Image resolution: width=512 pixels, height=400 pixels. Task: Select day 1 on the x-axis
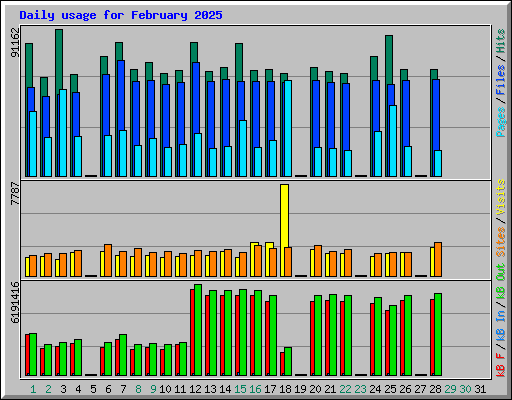33,389
